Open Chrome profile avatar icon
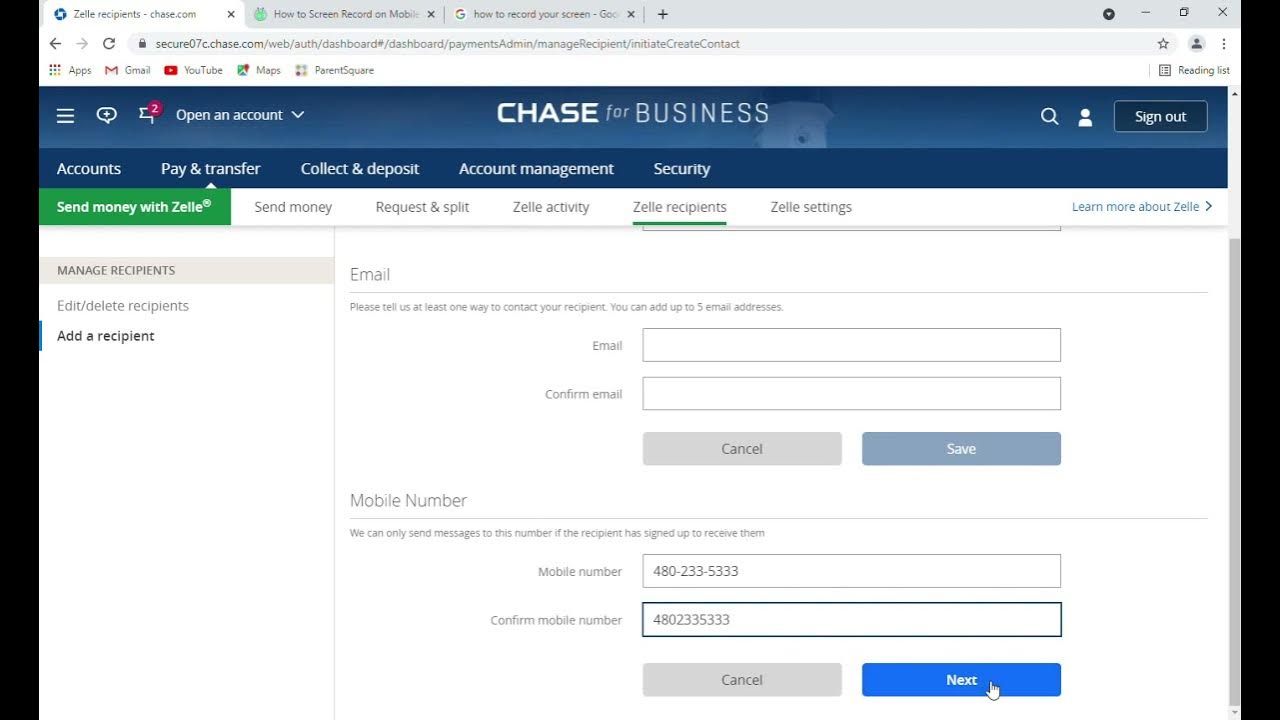The height and width of the screenshot is (720, 1280). [x=1196, y=44]
